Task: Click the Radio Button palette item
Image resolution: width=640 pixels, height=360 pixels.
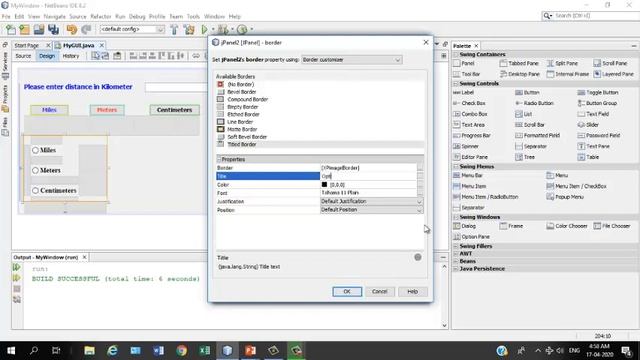Action: 534,103
